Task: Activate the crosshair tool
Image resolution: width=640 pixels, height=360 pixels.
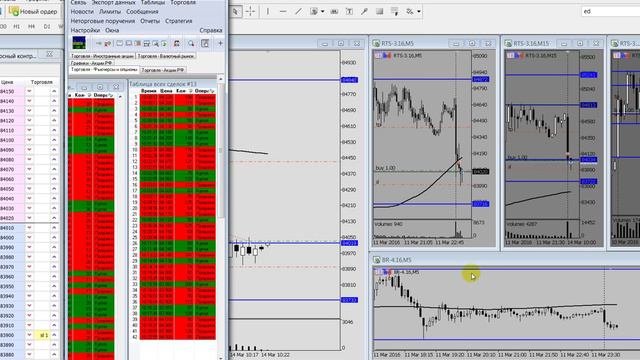Action: tap(250, 11)
